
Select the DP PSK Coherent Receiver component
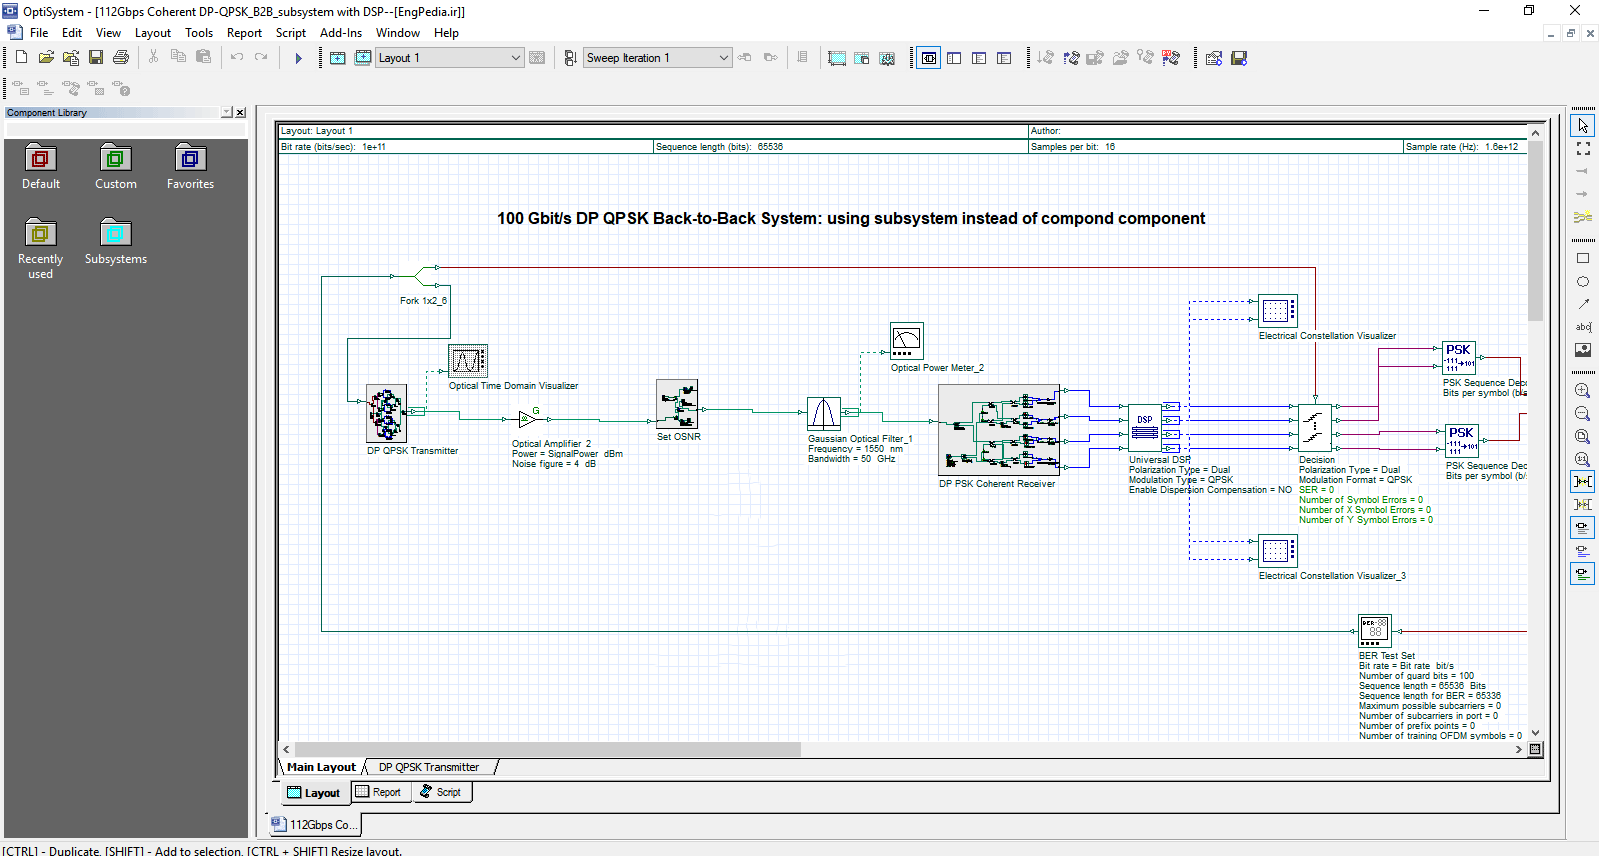[998, 429]
